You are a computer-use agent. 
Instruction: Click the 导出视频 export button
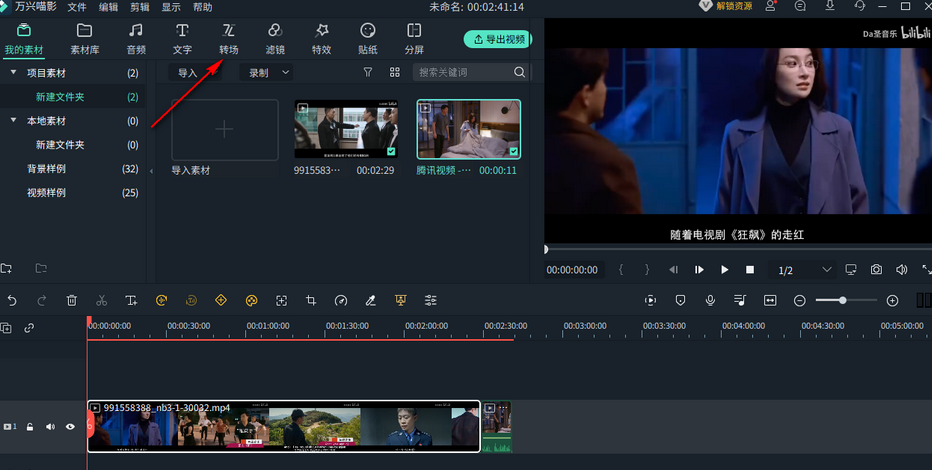pos(498,40)
